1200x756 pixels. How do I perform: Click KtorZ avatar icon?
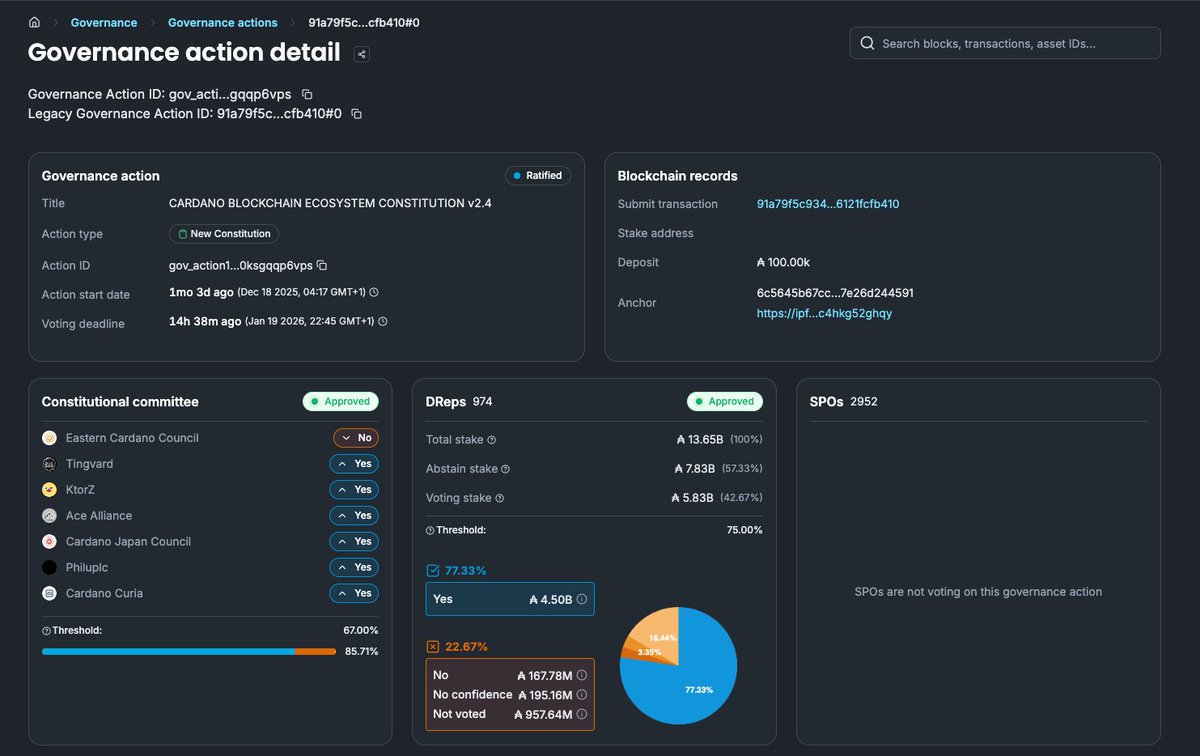[49, 490]
